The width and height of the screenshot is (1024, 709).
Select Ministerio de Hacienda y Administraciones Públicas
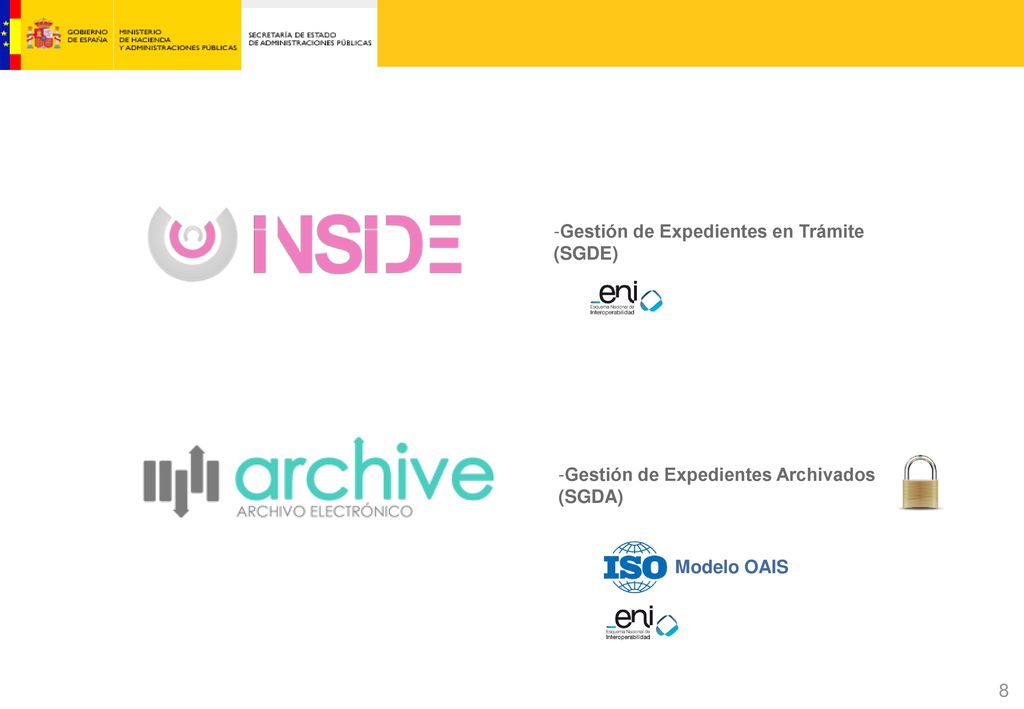178,39
